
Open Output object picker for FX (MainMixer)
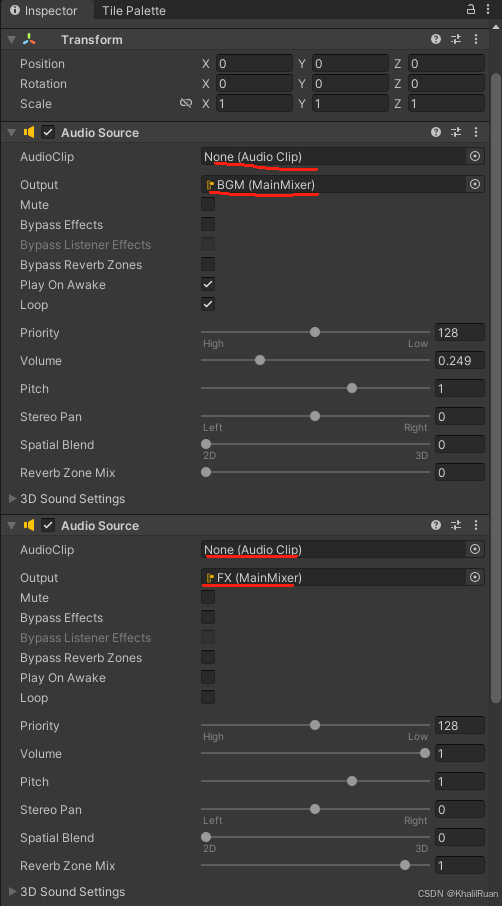(475, 577)
